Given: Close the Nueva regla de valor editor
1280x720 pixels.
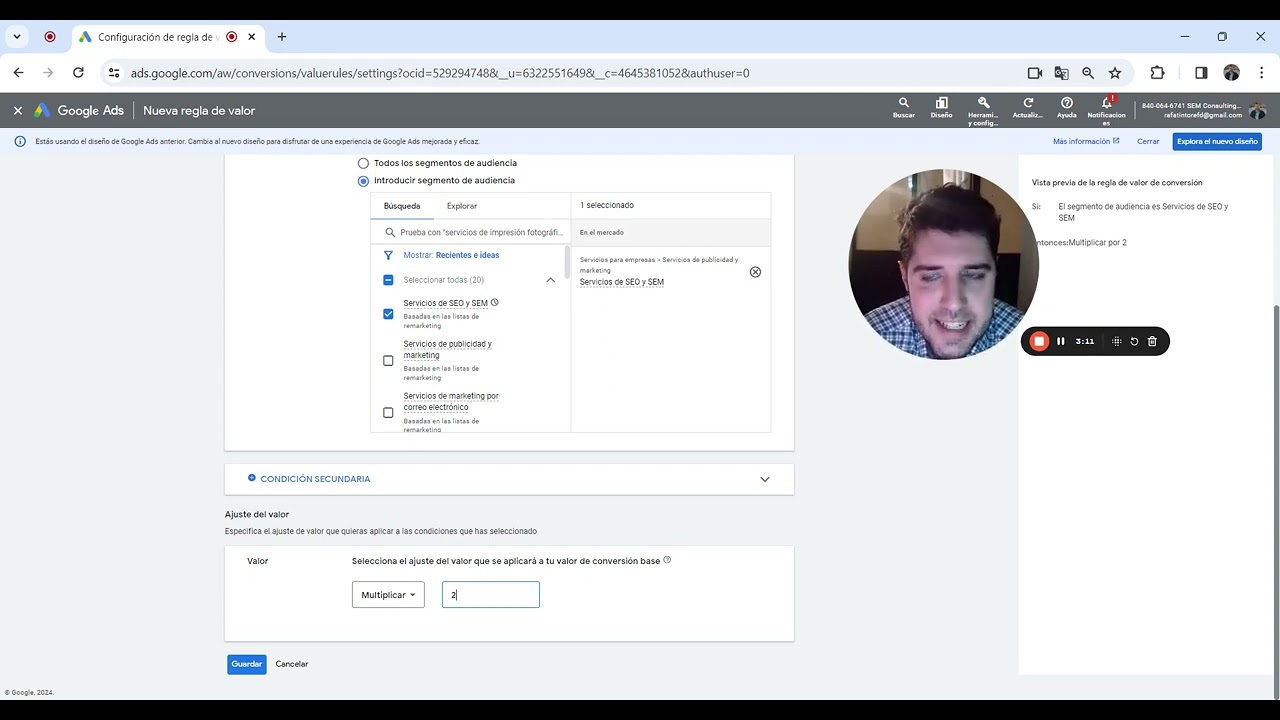Looking at the screenshot, I should click(x=17, y=111).
